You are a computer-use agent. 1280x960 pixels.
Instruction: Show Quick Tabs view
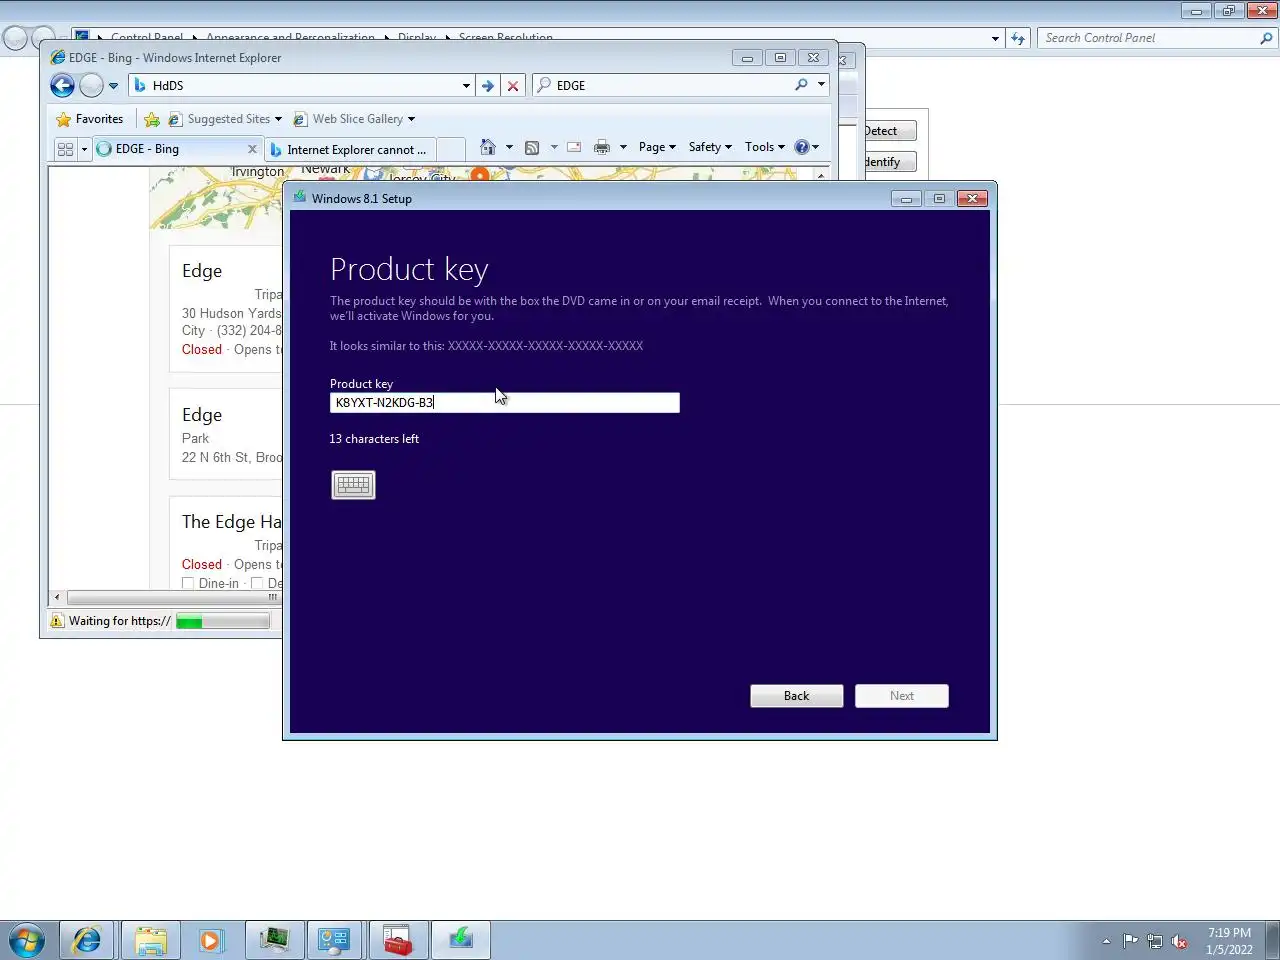[66, 149]
